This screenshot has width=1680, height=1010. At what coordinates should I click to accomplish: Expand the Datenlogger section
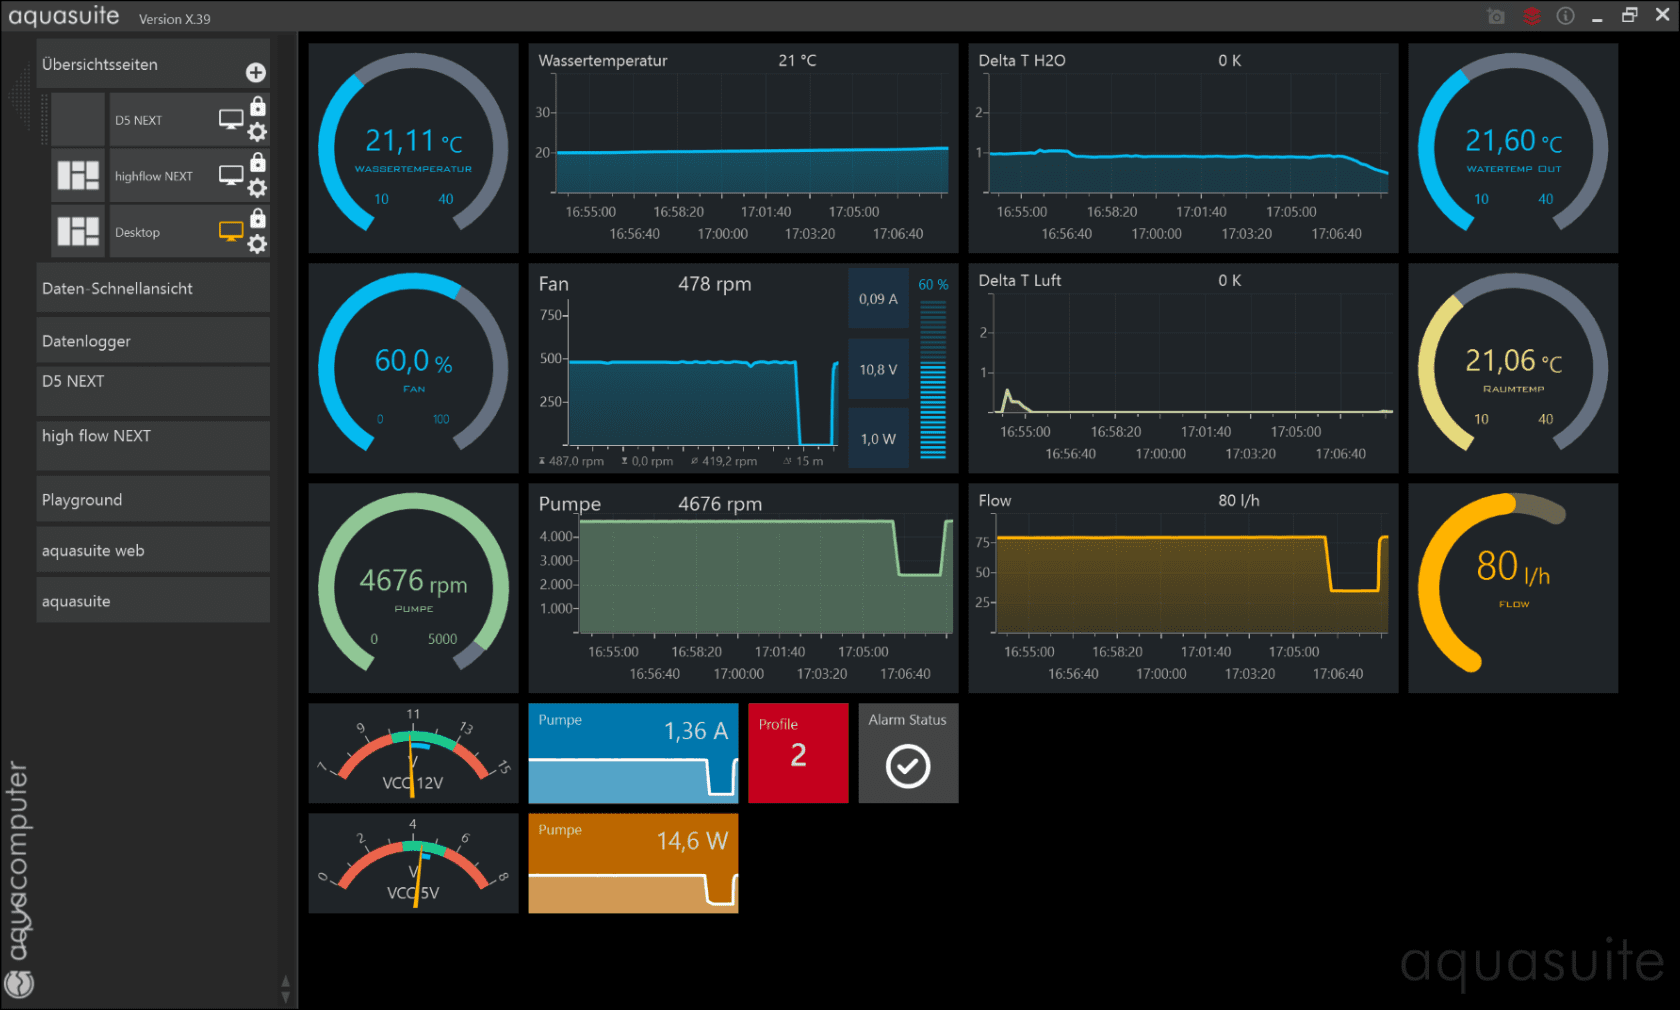[153, 341]
